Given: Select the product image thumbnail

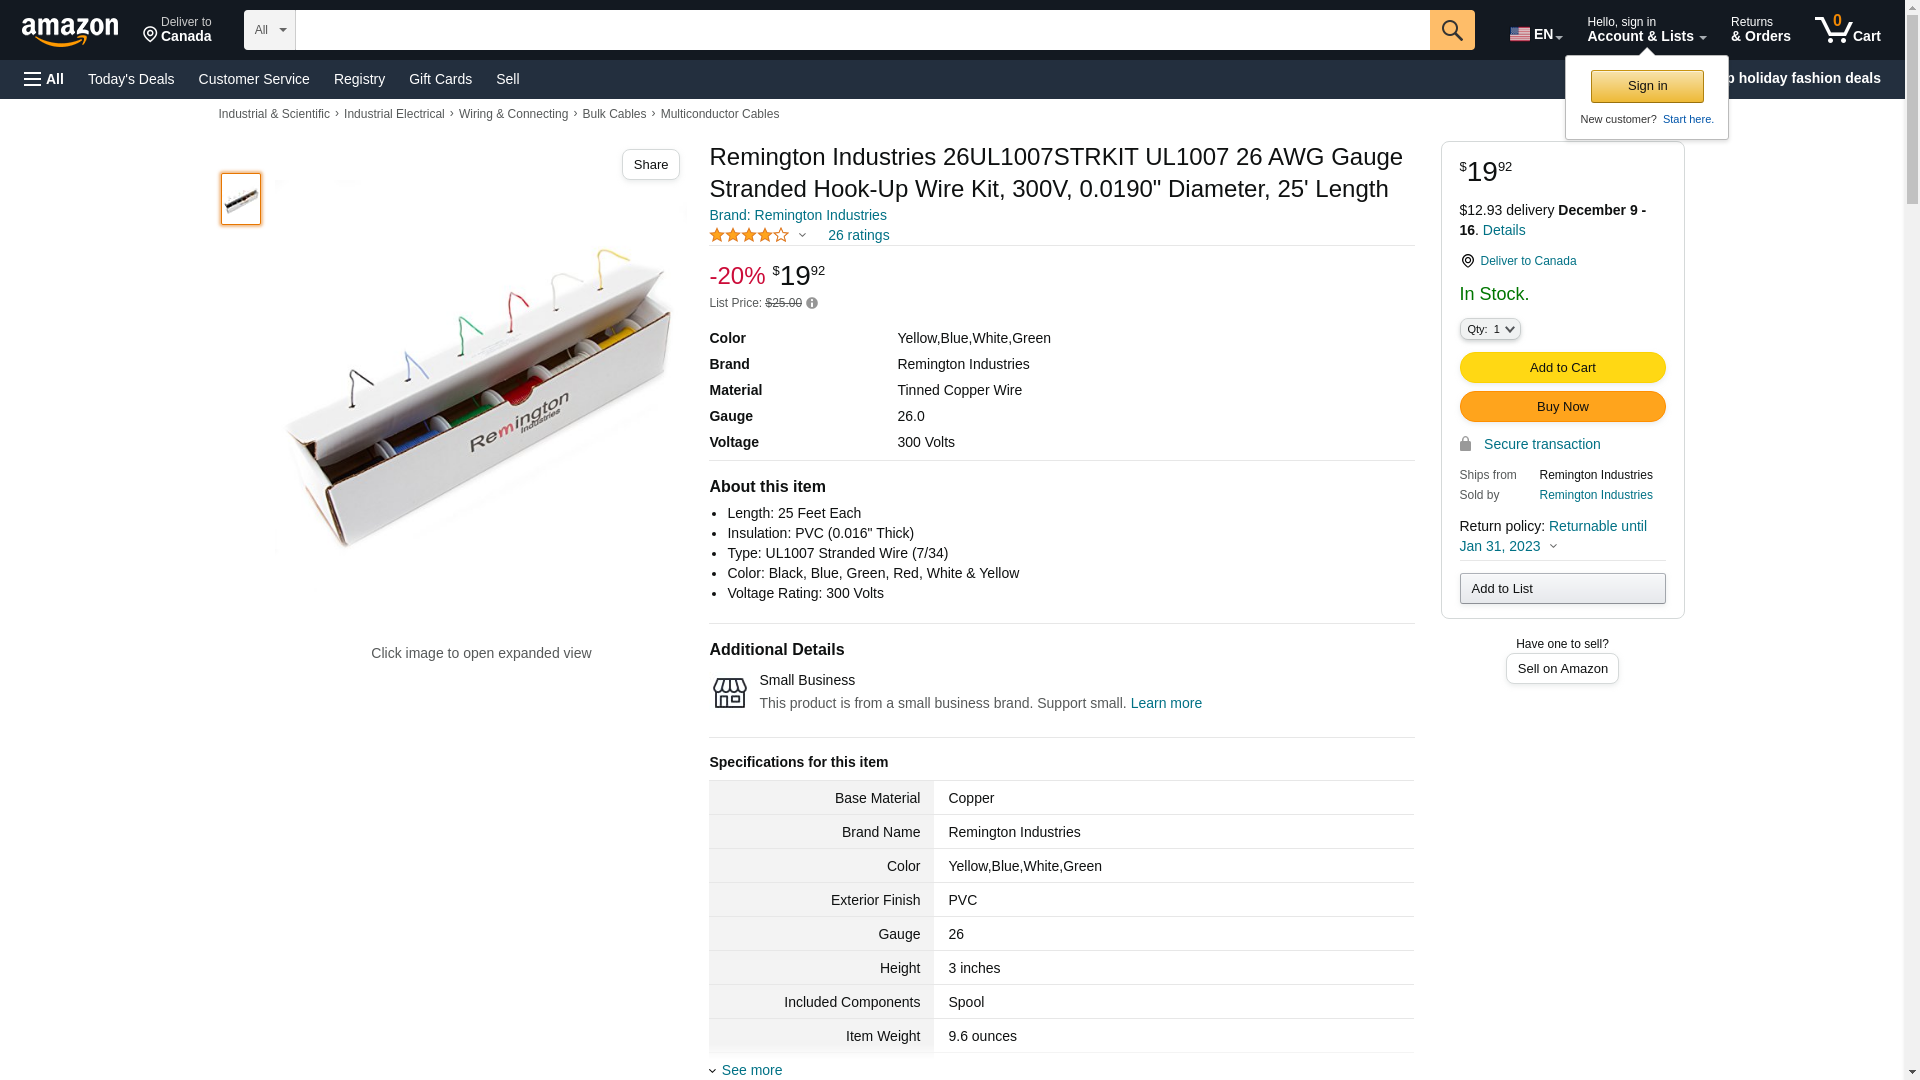Looking at the screenshot, I should (x=241, y=199).
